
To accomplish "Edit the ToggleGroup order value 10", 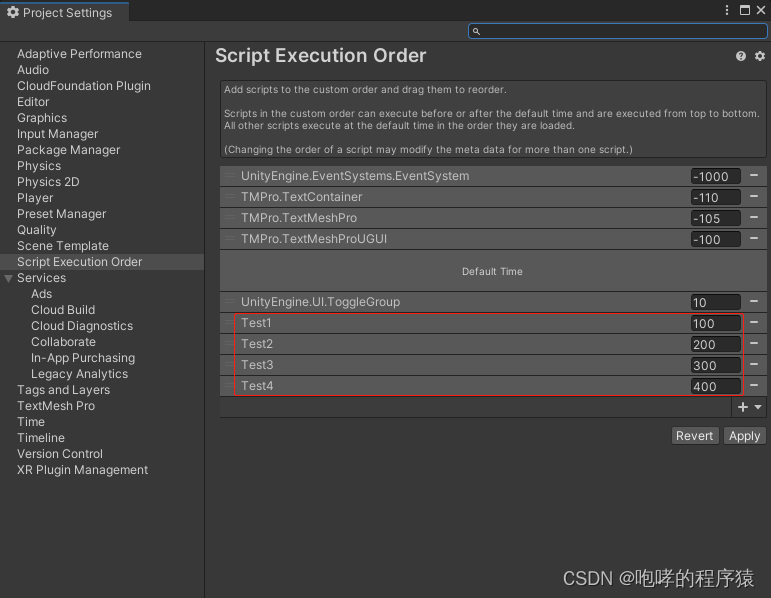I will coord(715,302).
